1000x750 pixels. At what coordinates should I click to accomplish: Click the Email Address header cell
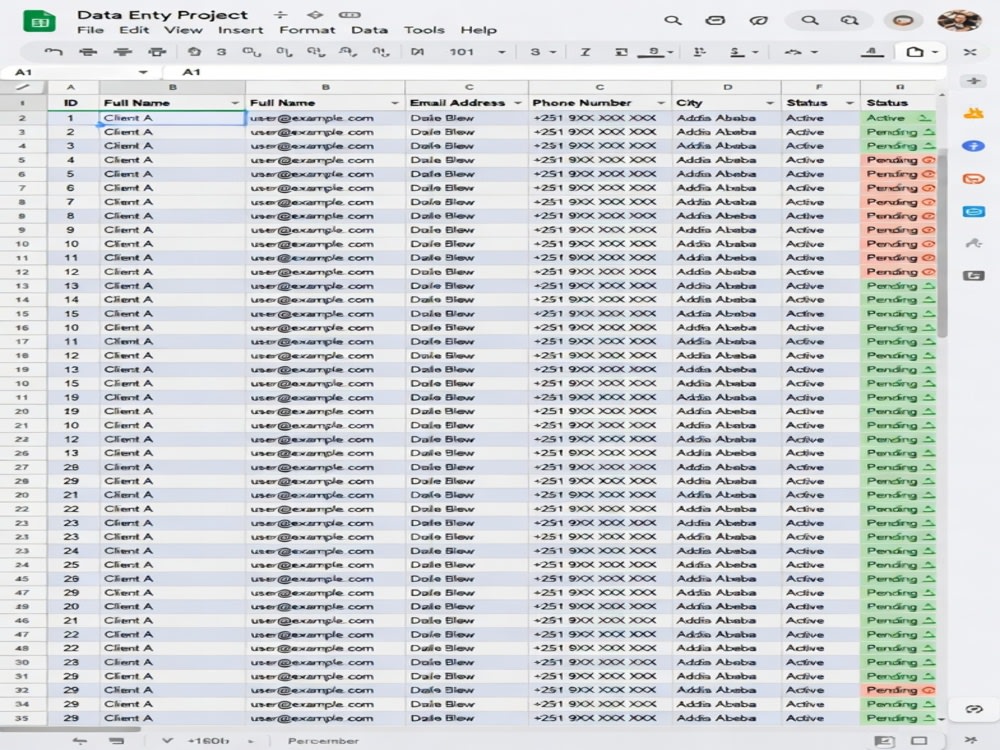(467, 103)
